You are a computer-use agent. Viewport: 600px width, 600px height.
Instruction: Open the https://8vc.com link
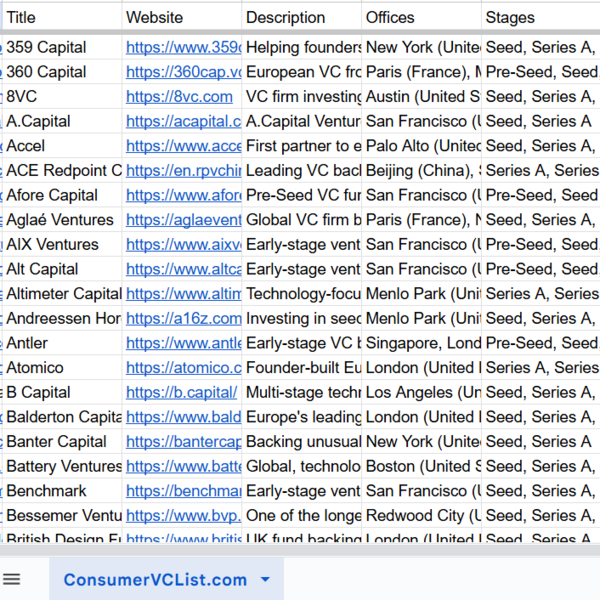click(179, 96)
